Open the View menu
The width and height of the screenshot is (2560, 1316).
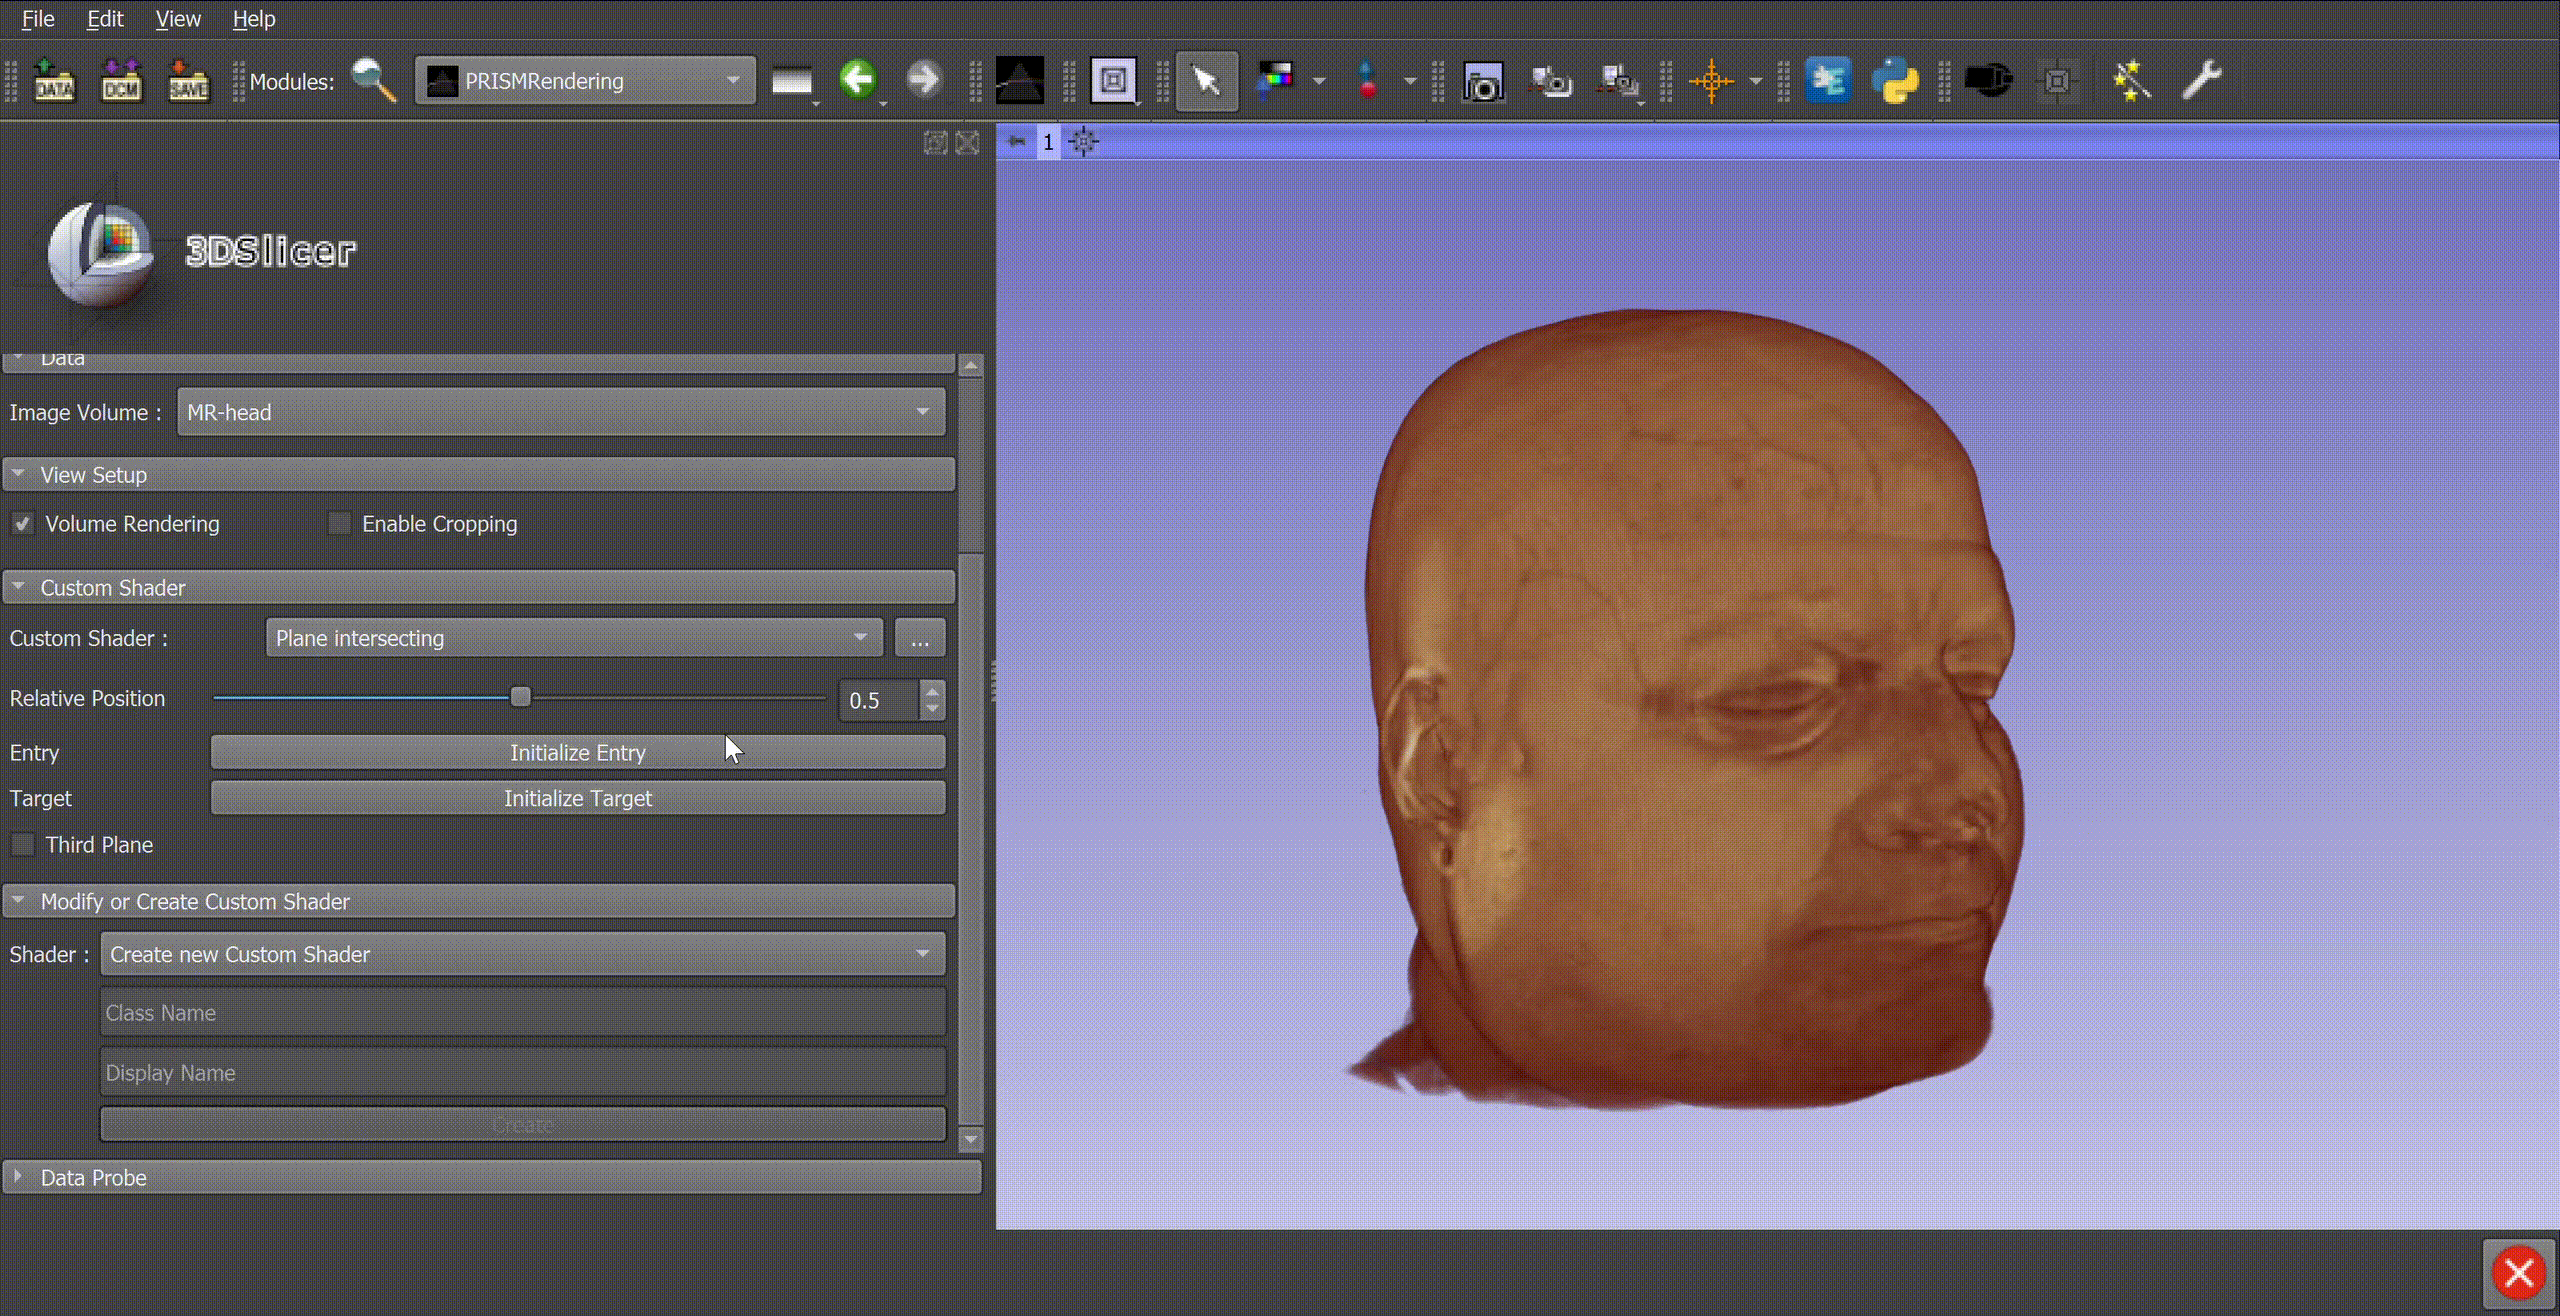click(178, 19)
